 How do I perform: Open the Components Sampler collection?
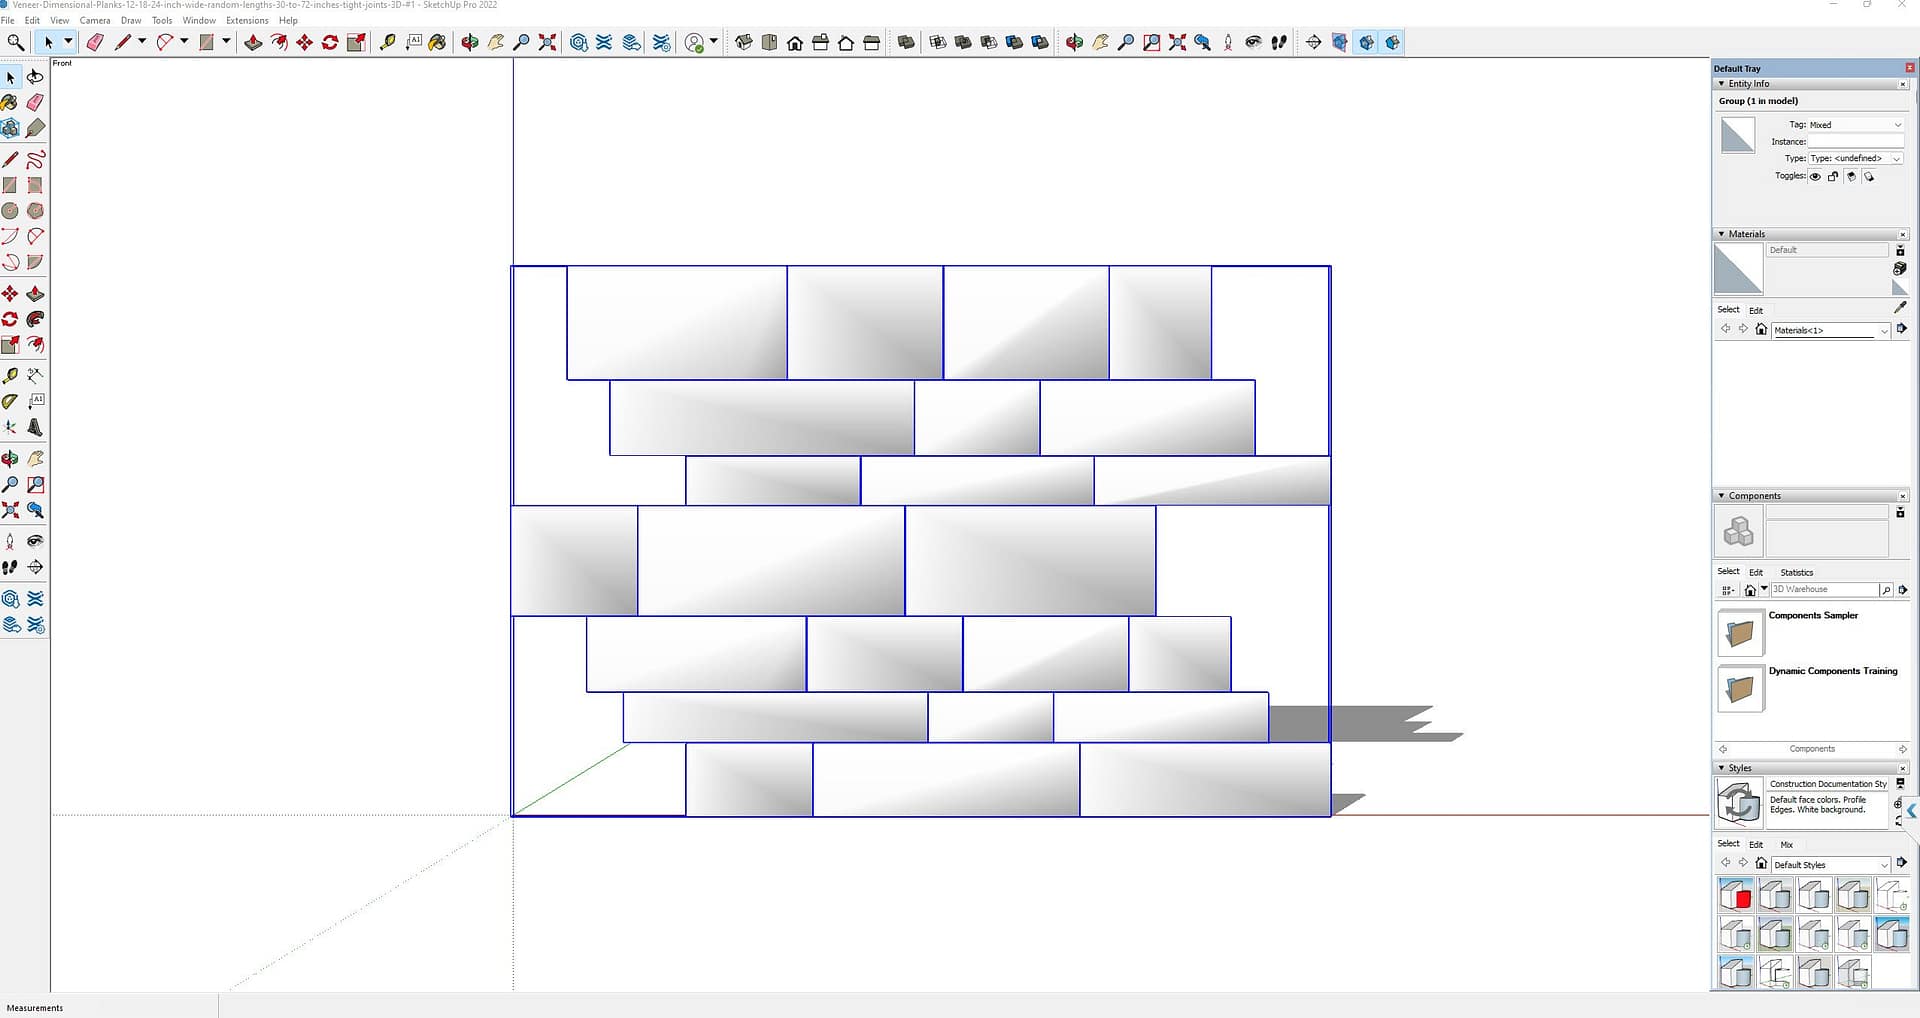point(1740,633)
